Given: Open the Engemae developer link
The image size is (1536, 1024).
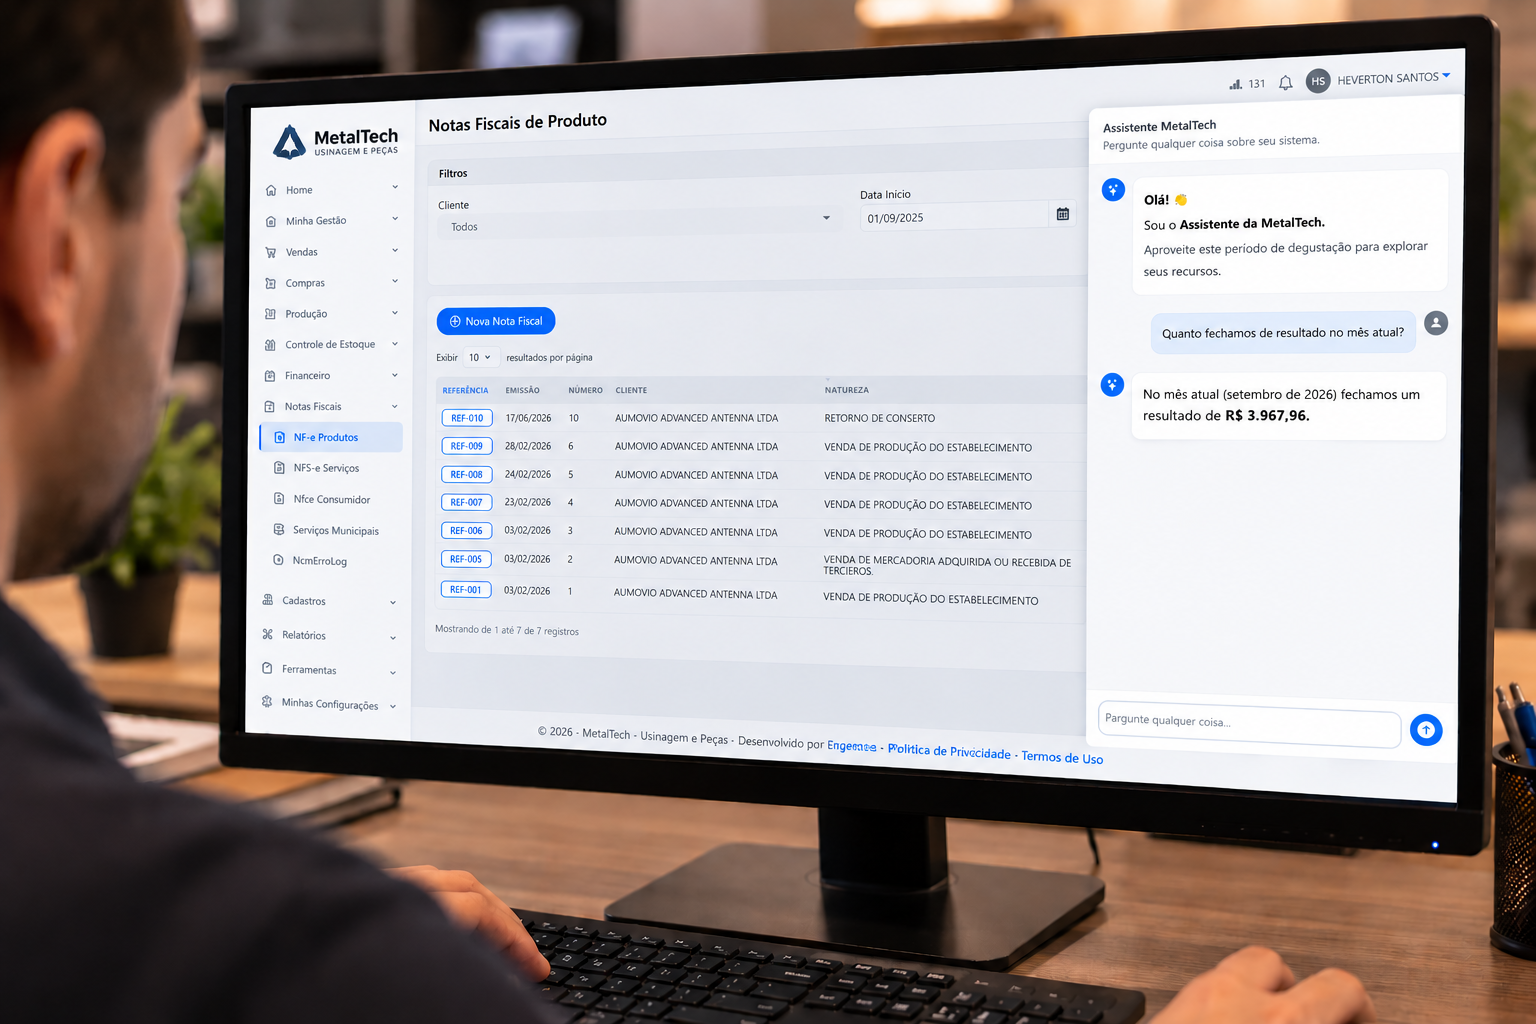Looking at the screenshot, I should (x=852, y=746).
